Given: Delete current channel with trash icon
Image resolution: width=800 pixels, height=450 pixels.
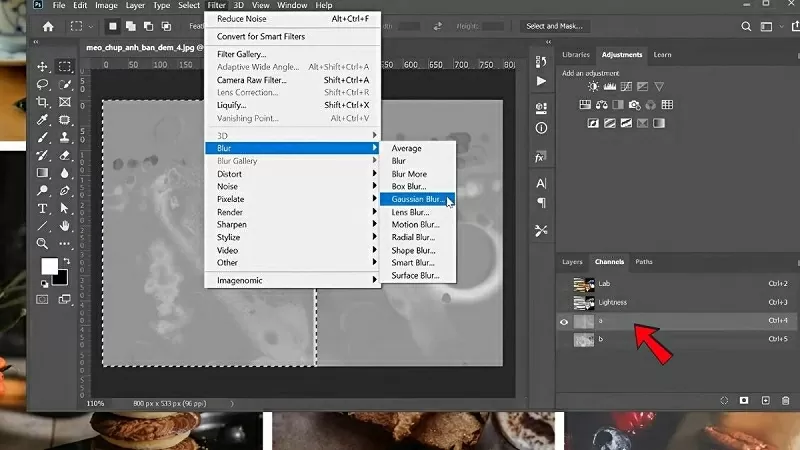Looking at the screenshot, I should coord(787,400).
